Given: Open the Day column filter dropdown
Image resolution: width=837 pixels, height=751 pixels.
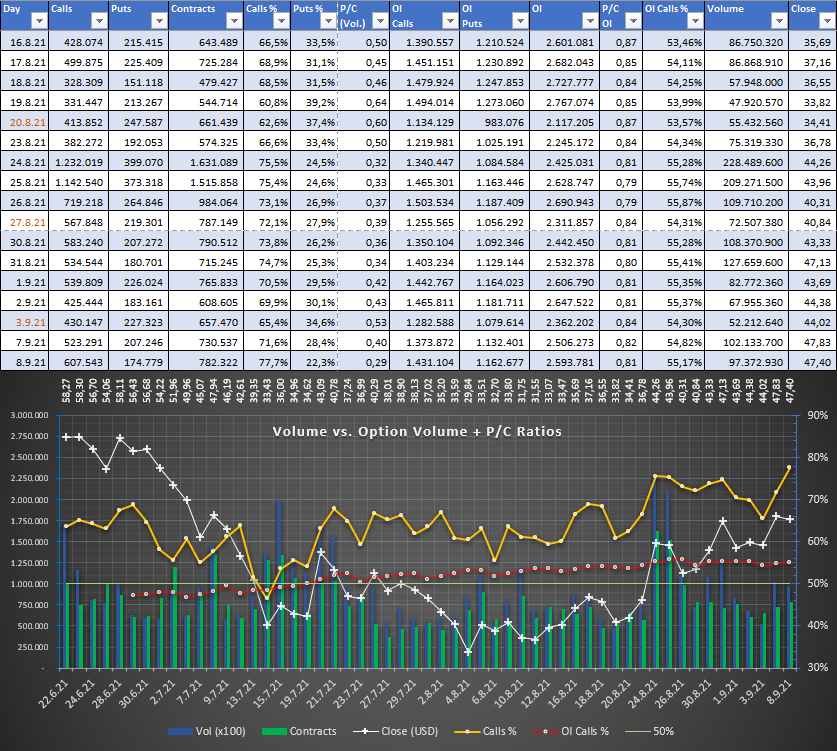Looking at the screenshot, I should [x=40, y=21].
